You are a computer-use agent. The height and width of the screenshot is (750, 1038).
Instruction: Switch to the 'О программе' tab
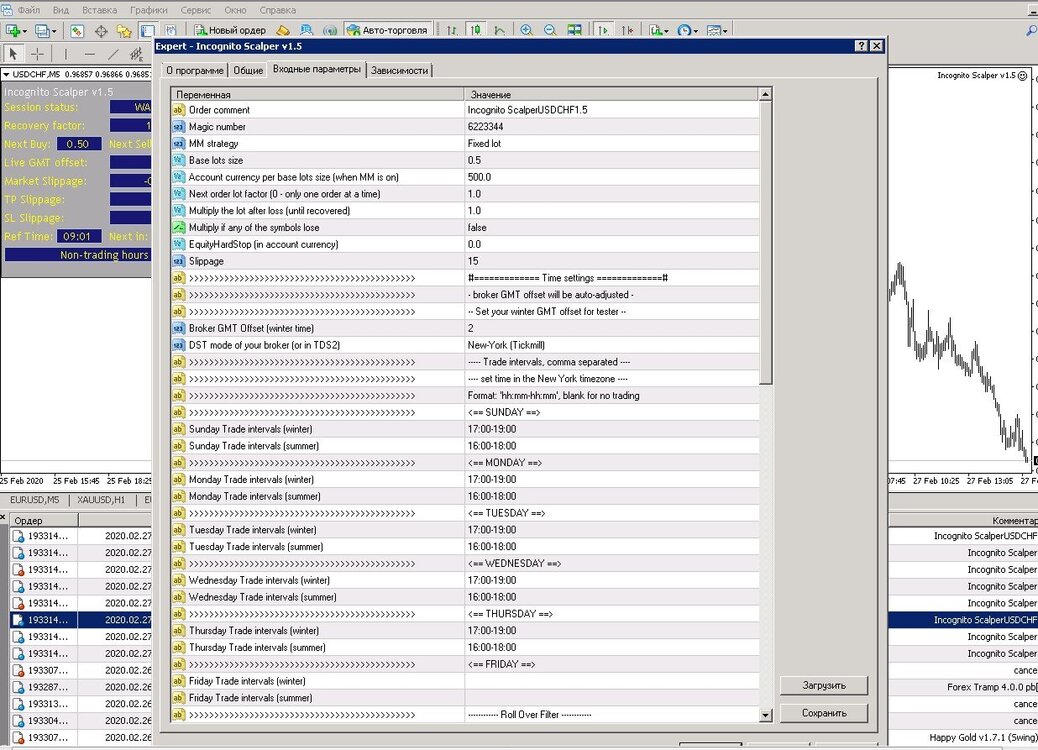[195, 70]
